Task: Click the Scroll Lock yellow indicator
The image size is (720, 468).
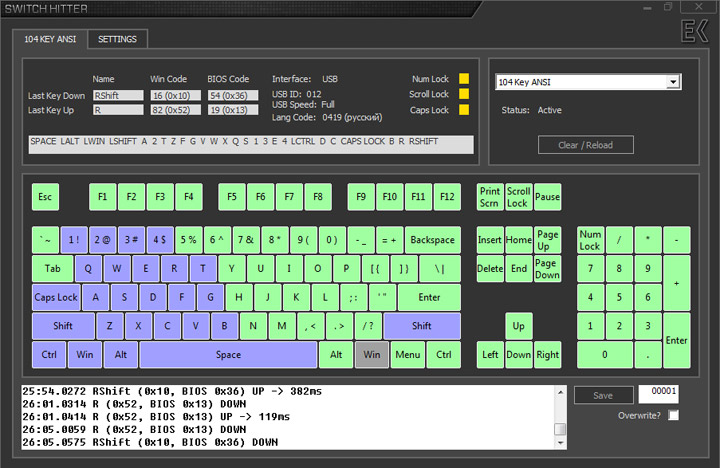Action: [464, 94]
